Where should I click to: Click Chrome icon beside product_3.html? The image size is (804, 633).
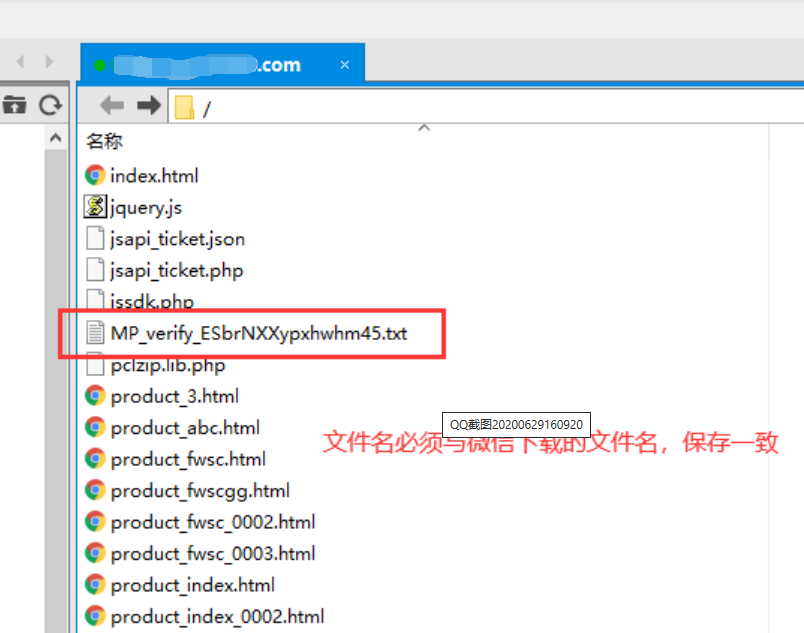[95, 396]
